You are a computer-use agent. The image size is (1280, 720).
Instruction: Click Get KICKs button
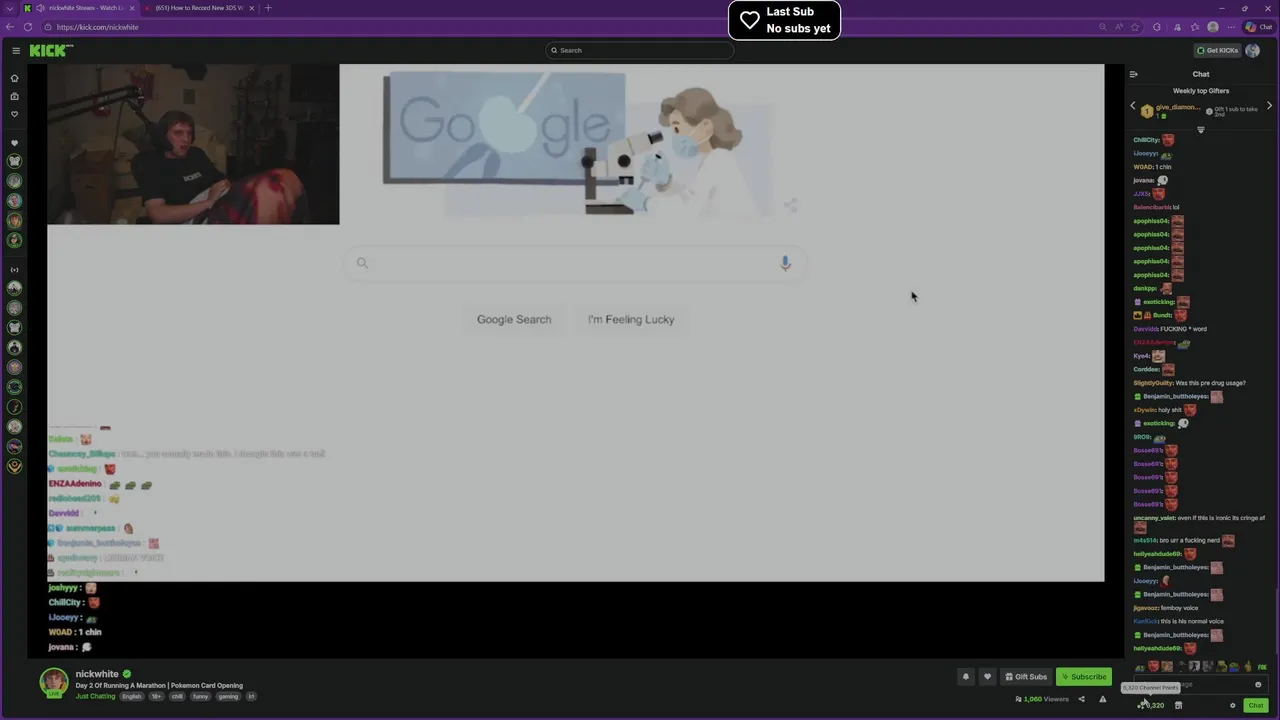(1217, 50)
